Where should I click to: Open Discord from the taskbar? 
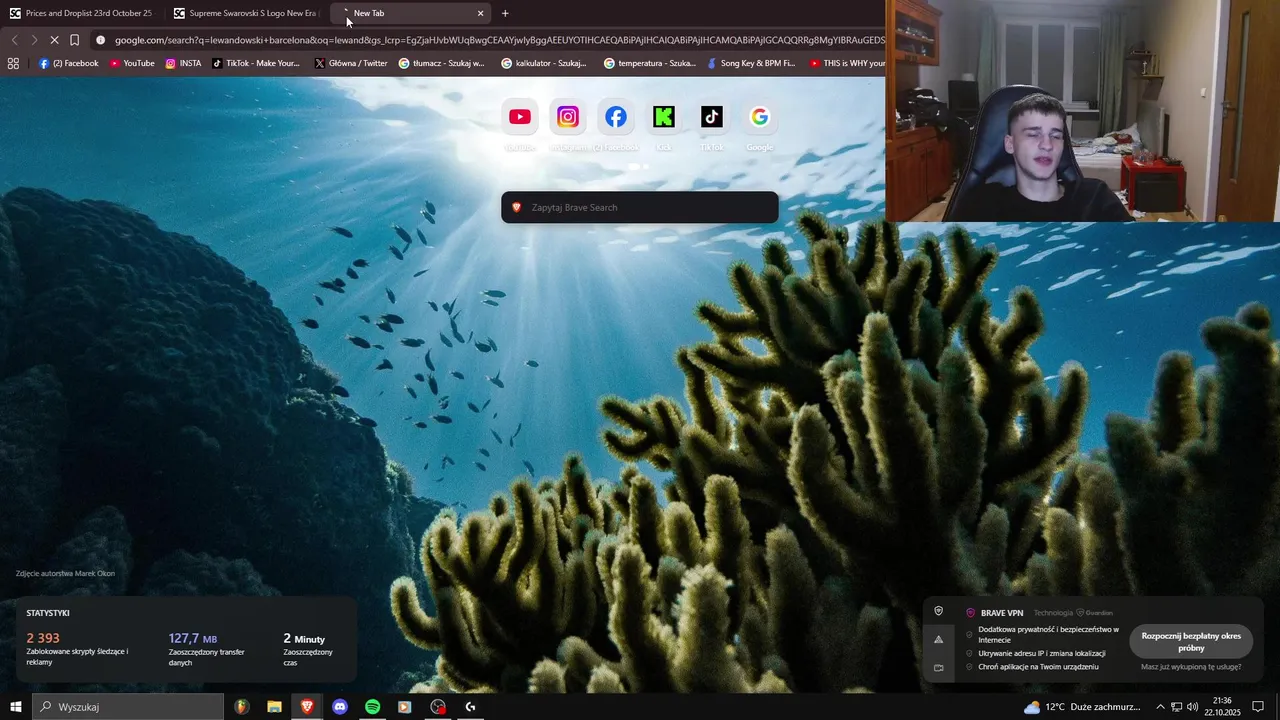tap(340, 707)
